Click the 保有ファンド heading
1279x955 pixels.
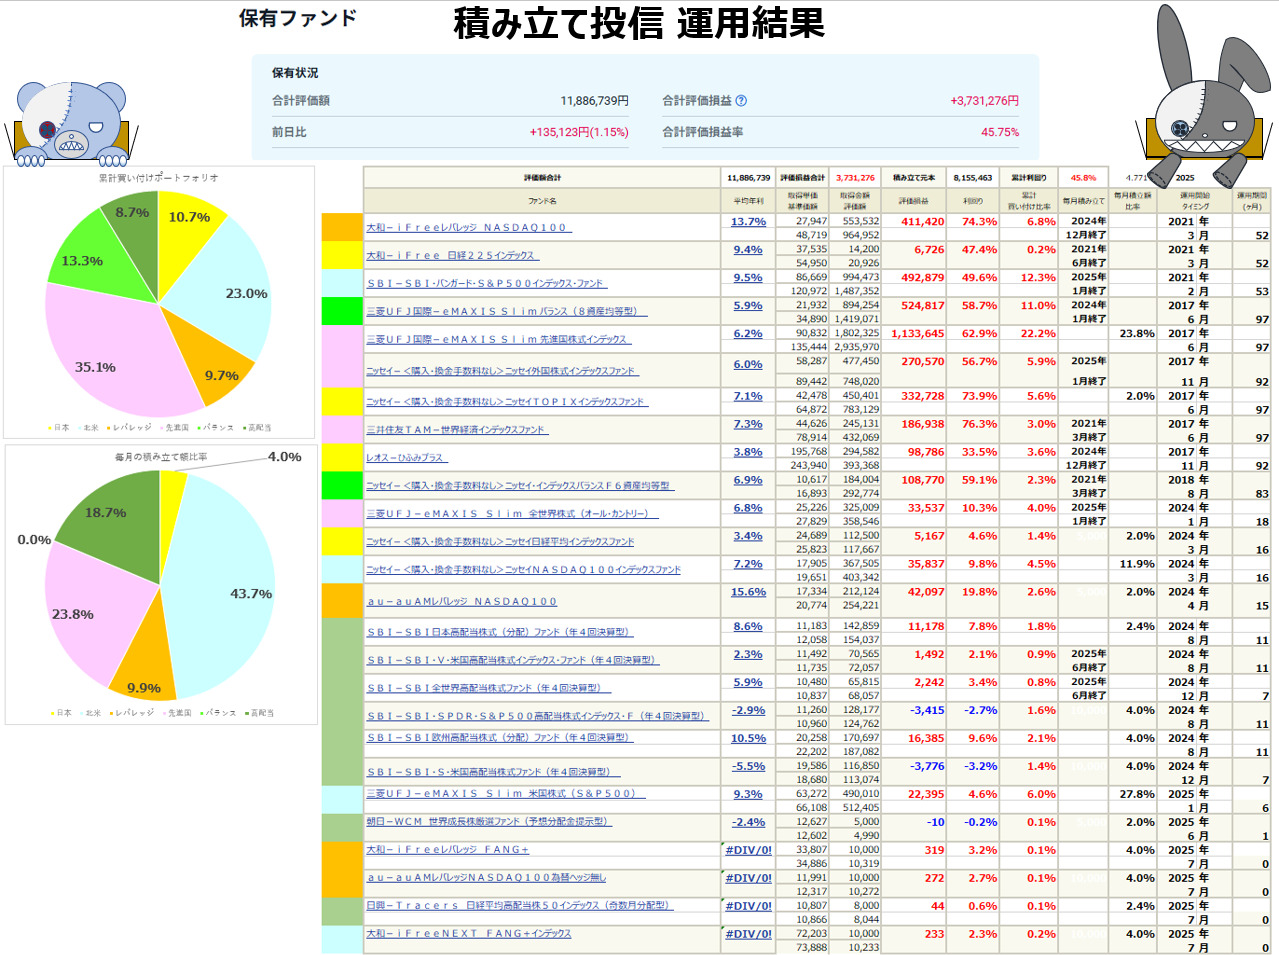(x=298, y=18)
